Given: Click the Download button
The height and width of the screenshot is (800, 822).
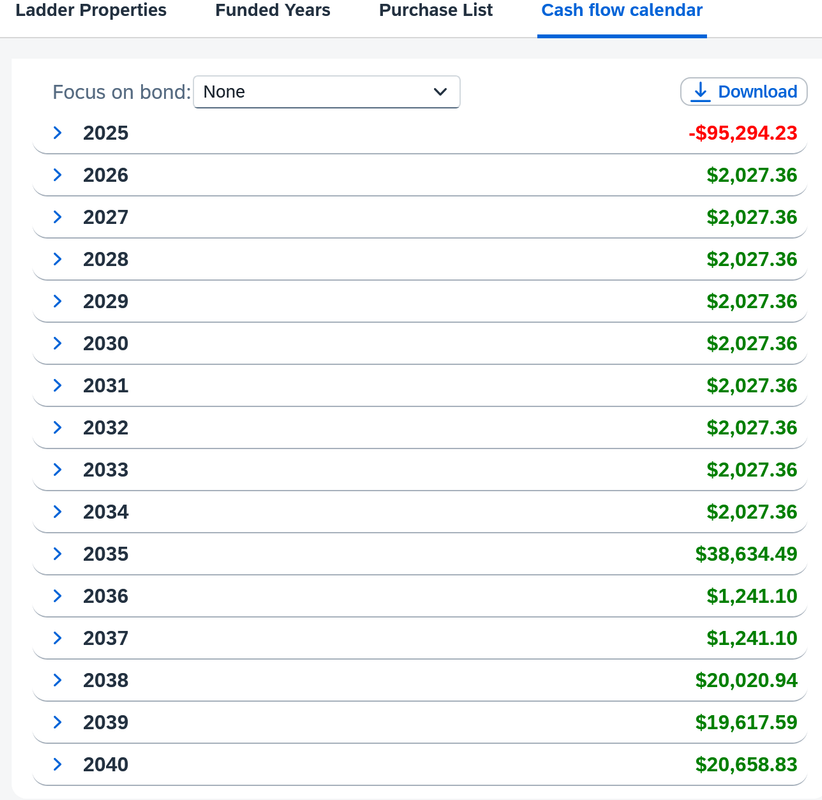Looking at the screenshot, I should coord(744,92).
